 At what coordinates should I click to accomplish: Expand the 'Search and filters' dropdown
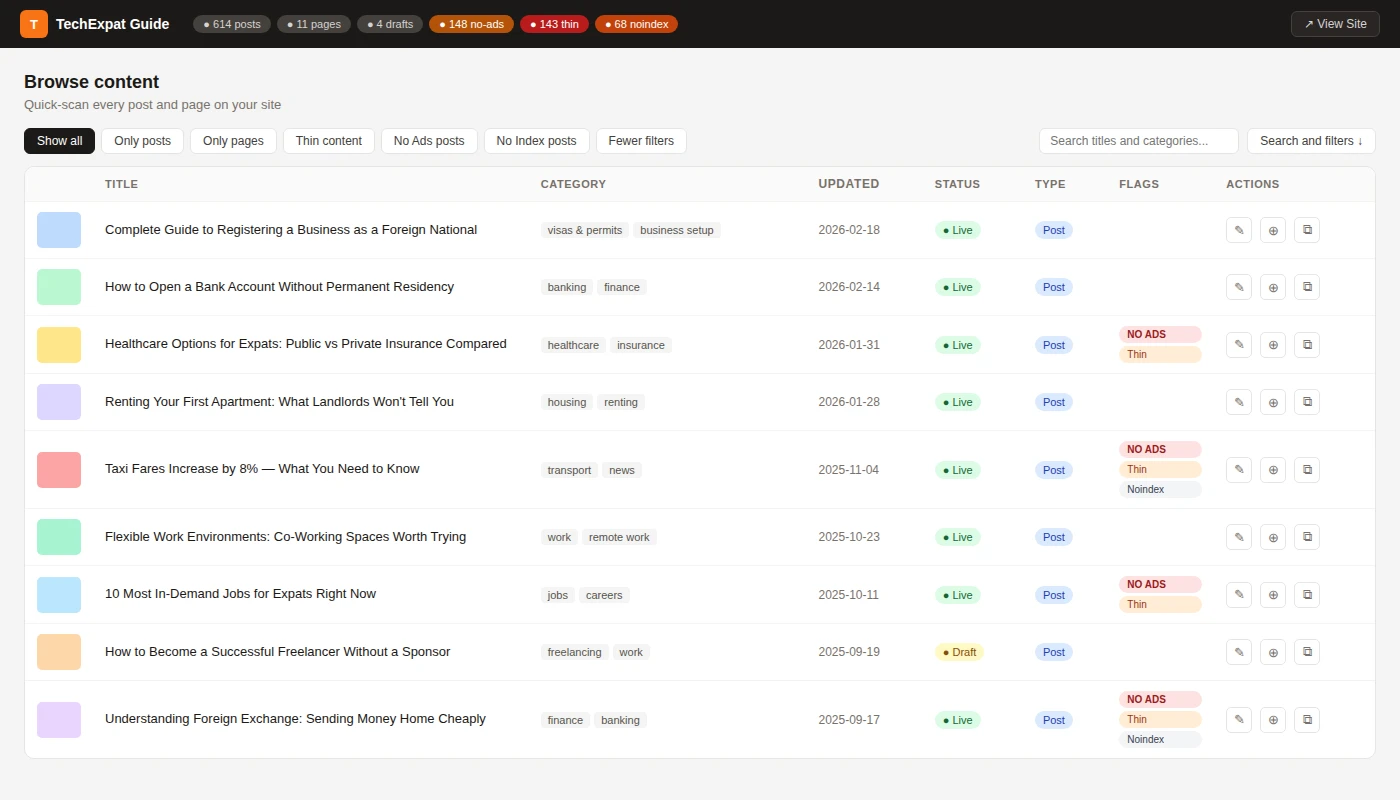click(x=1311, y=141)
